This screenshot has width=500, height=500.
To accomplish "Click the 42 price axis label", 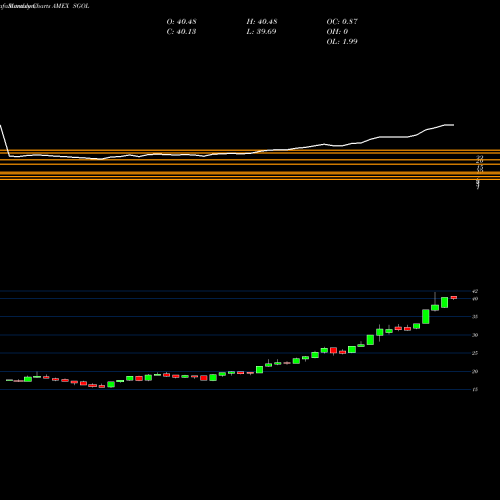I will point(475,291).
